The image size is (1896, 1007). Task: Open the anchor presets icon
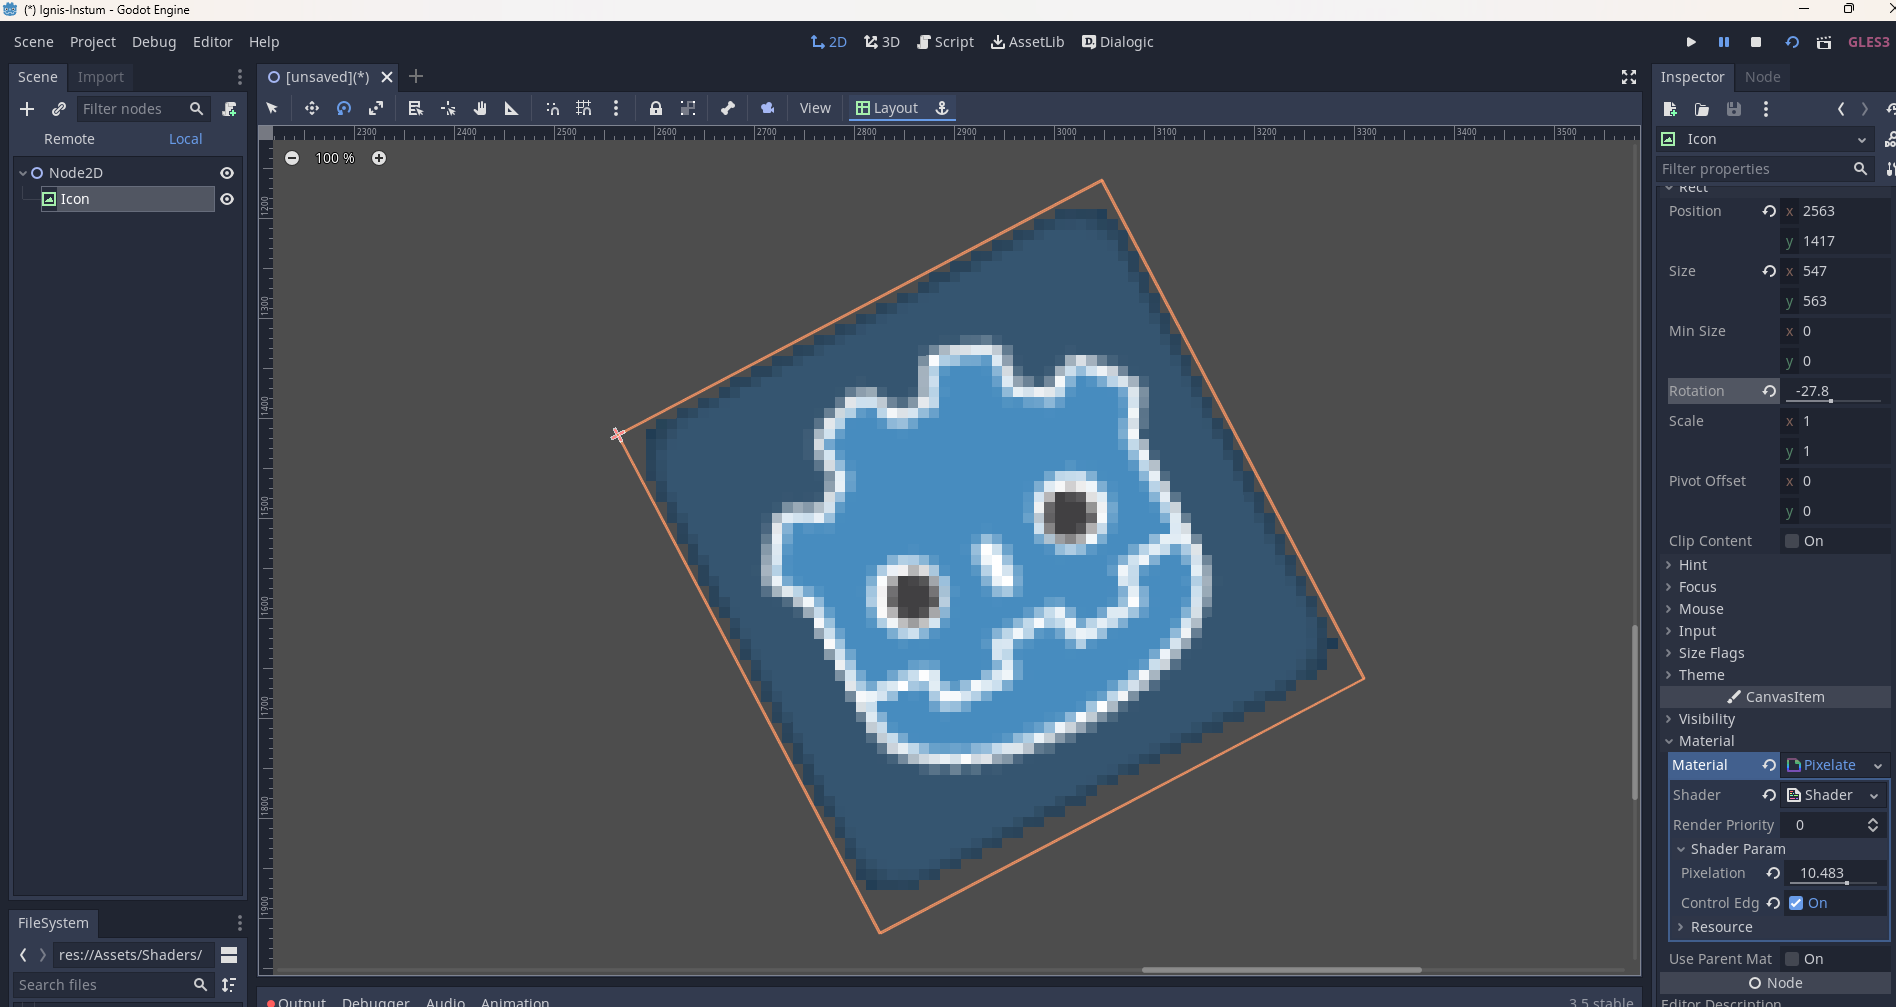pyautogui.click(x=942, y=108)
